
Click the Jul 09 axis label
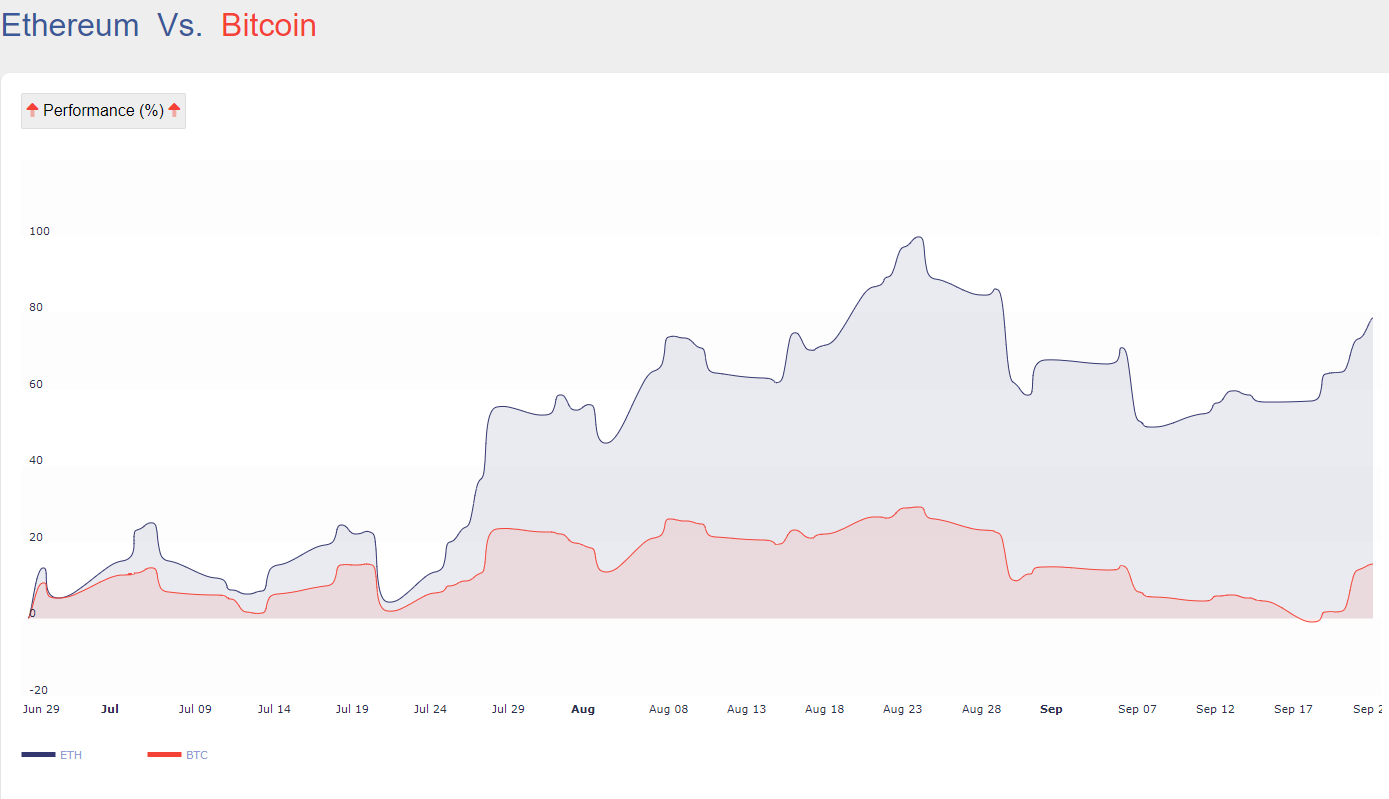click(x=195, y=709)
